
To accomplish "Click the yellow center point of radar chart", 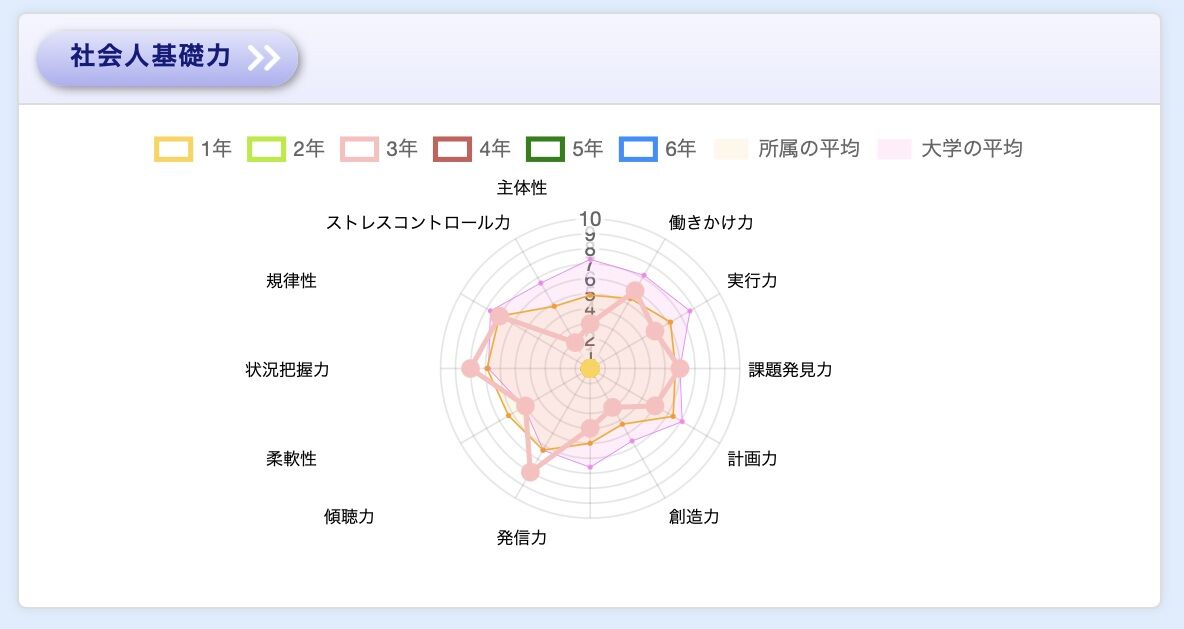I will (x=590, y=370).
